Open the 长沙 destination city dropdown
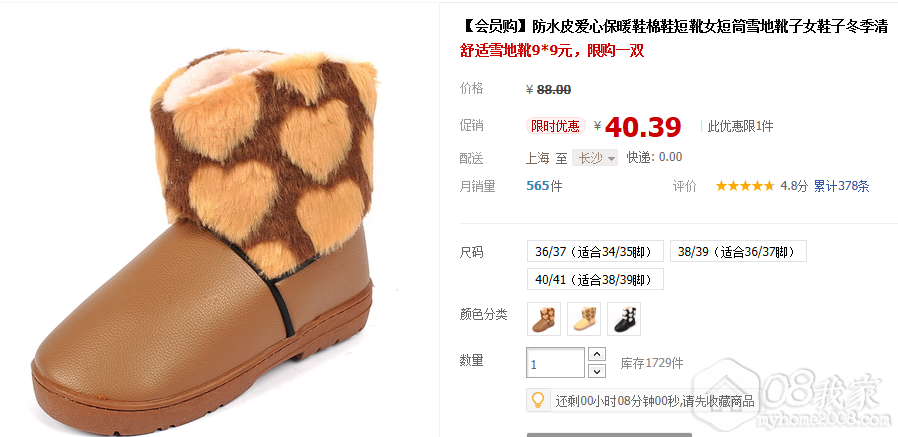The width and height of the screenshot is (898, 437). 595,158
